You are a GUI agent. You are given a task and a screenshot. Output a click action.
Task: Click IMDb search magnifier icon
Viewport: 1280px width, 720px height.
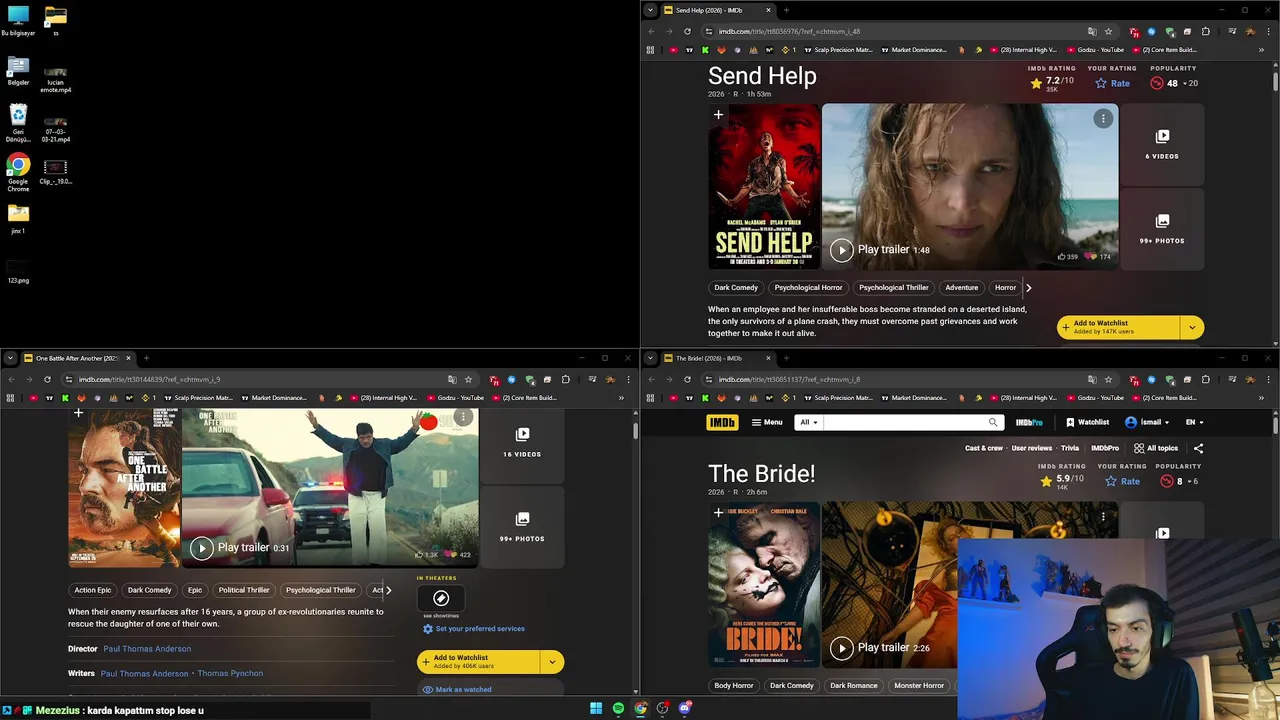(993, 422)
